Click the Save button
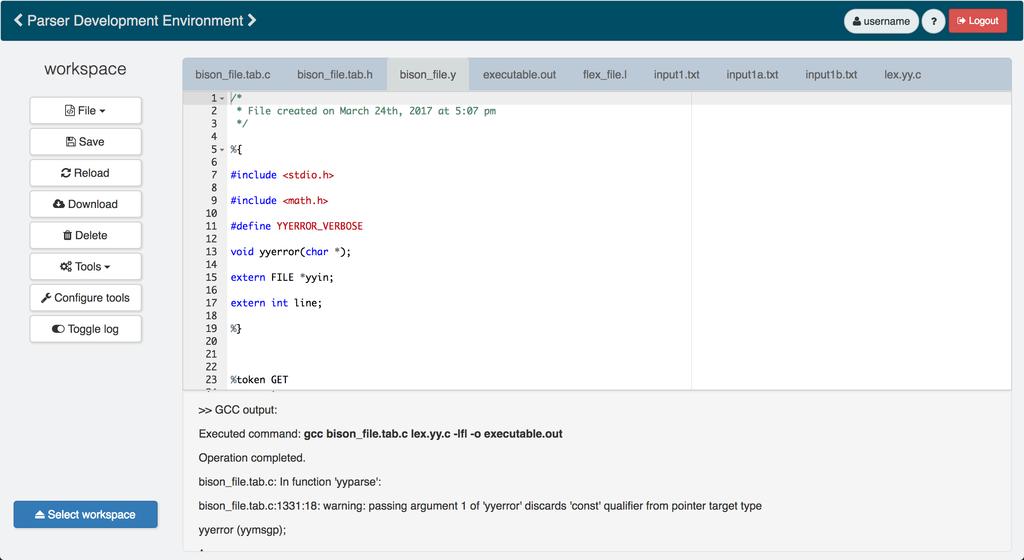Image resolution: width=1024 pixels, height=560 pixels. point(86,142)
